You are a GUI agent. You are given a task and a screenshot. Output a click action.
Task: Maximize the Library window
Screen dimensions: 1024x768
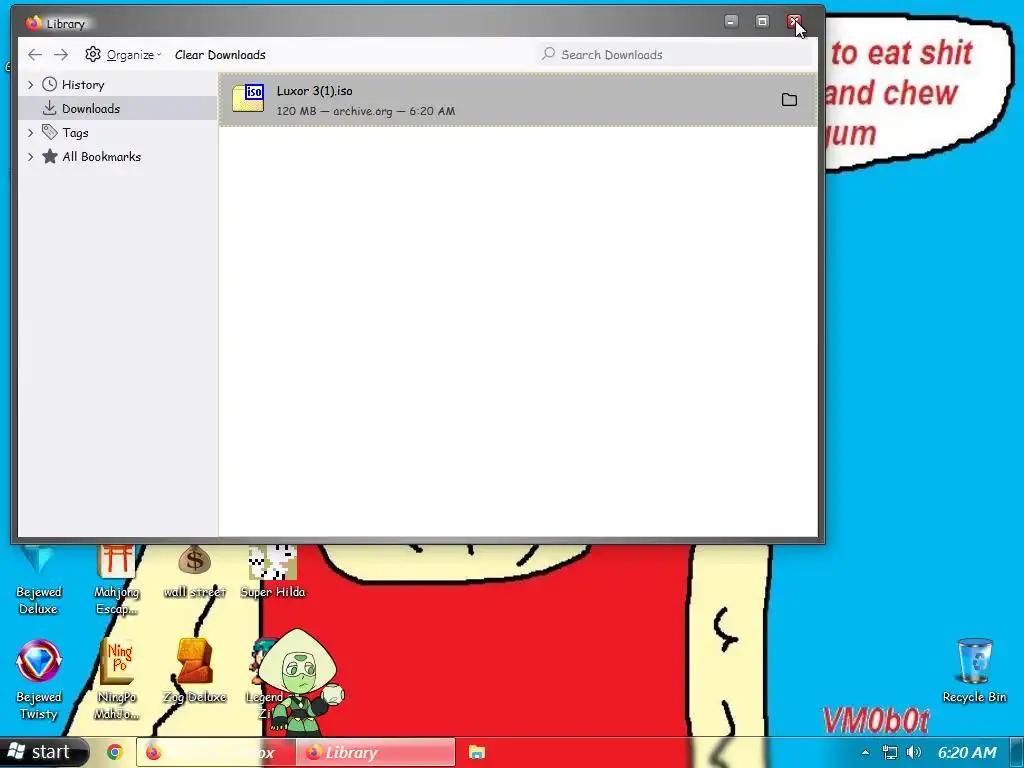762,22
